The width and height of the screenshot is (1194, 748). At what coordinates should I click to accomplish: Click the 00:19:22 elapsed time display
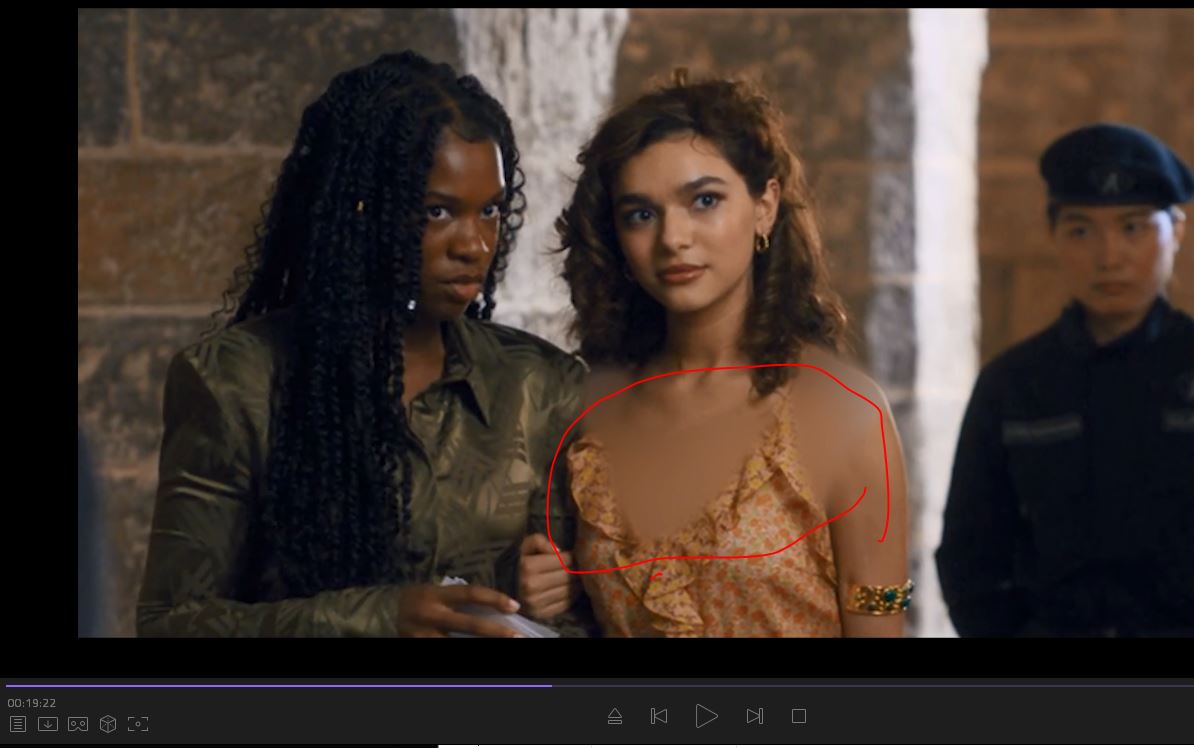(32, 703)
